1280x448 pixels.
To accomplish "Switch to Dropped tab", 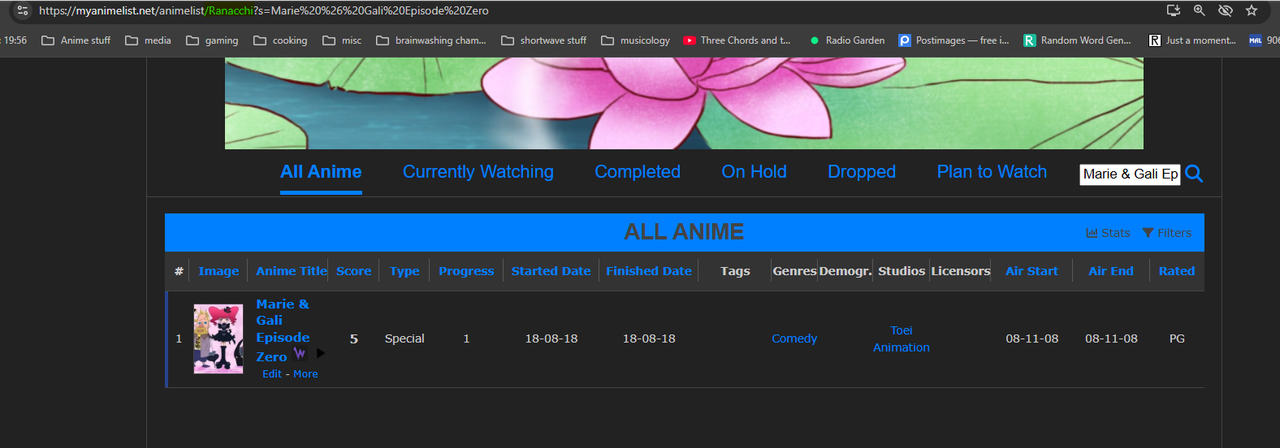I will [x=862, y=172].
